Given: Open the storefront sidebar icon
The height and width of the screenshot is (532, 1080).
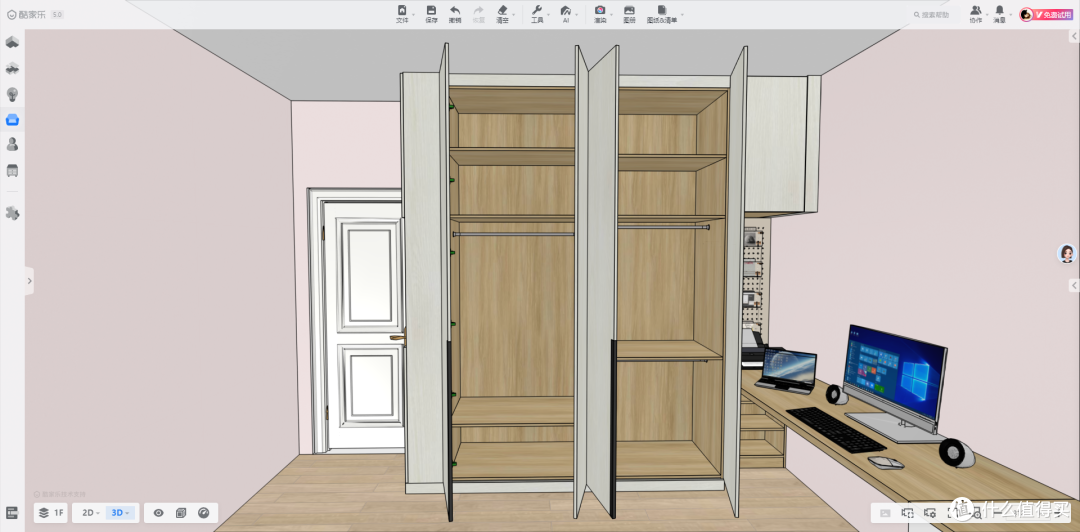Looking at the screenshot, I should 12,170.
